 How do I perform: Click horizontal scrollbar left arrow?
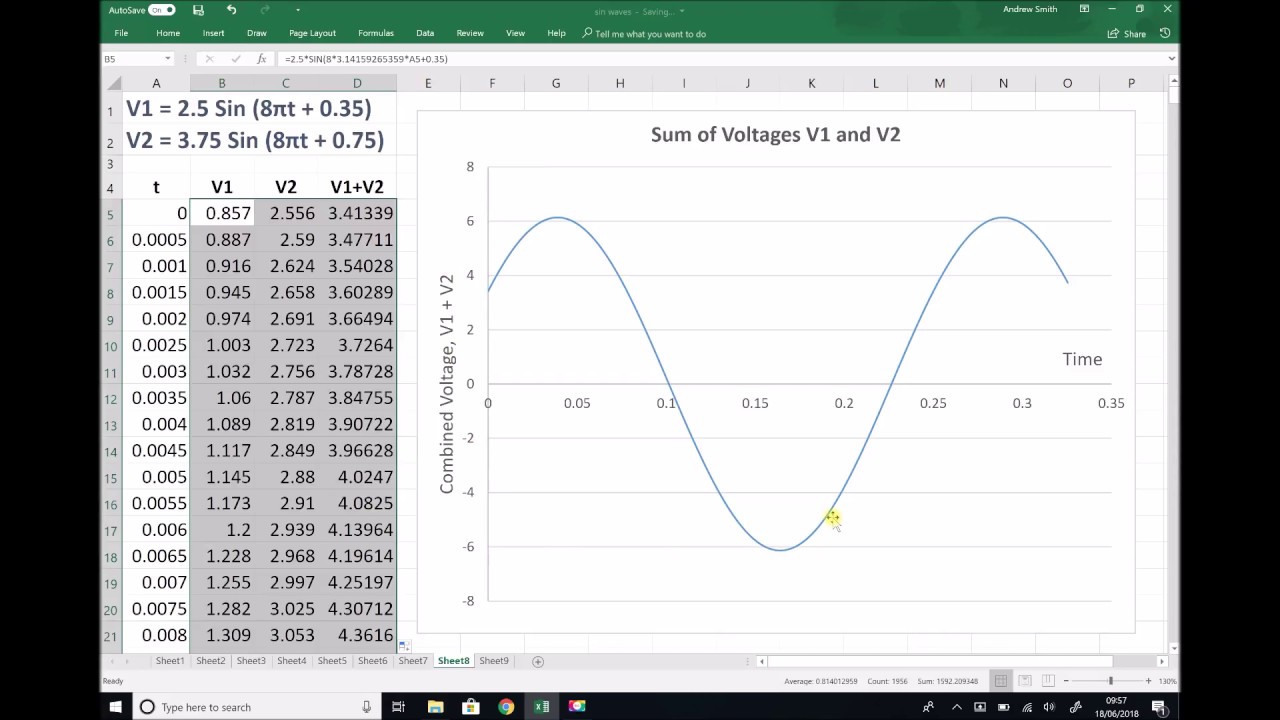pyautogui.click(x=762, y=661)
